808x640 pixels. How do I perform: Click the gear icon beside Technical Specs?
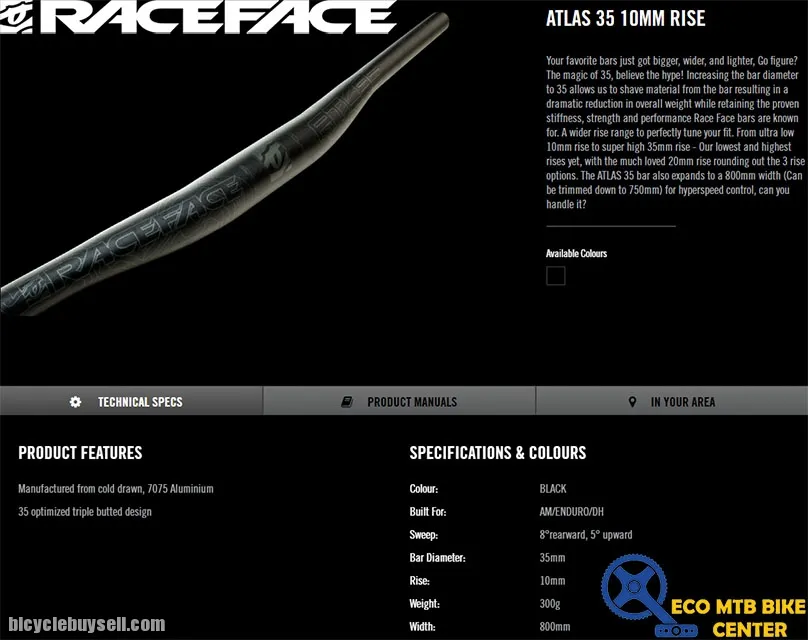[x=75, y=402]
